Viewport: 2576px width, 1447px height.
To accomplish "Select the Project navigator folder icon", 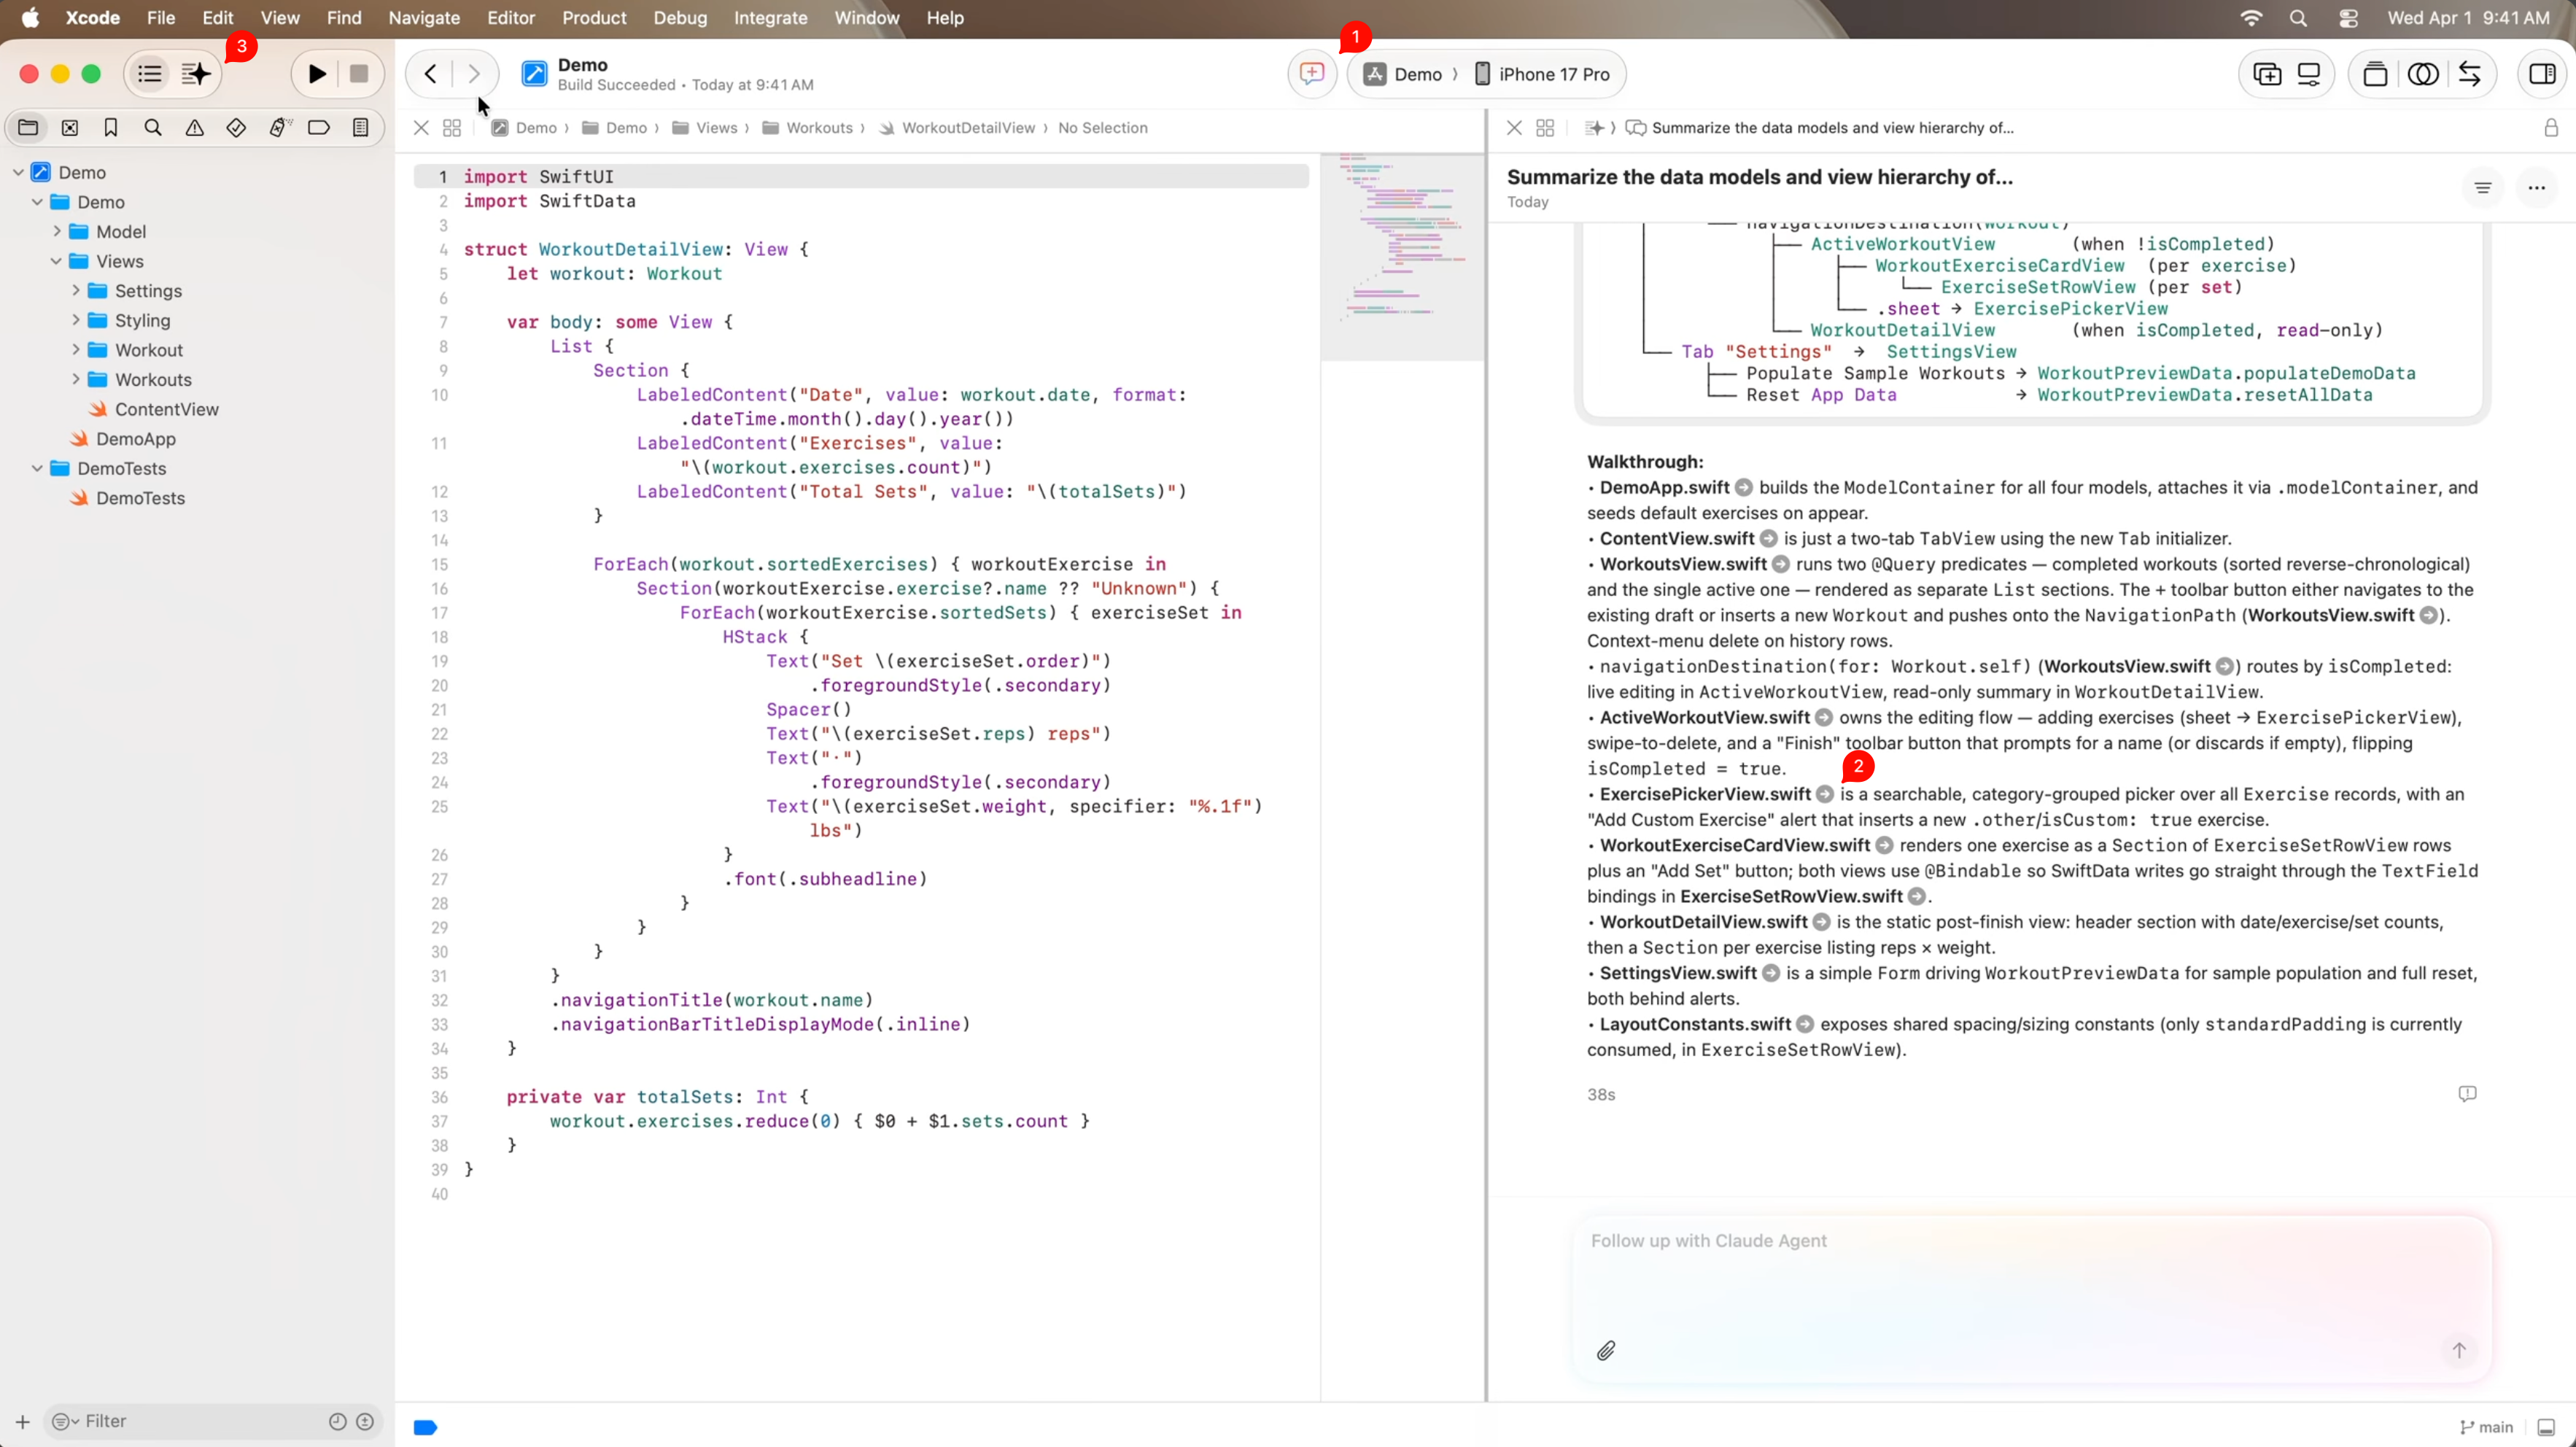I will click(28, 127).
